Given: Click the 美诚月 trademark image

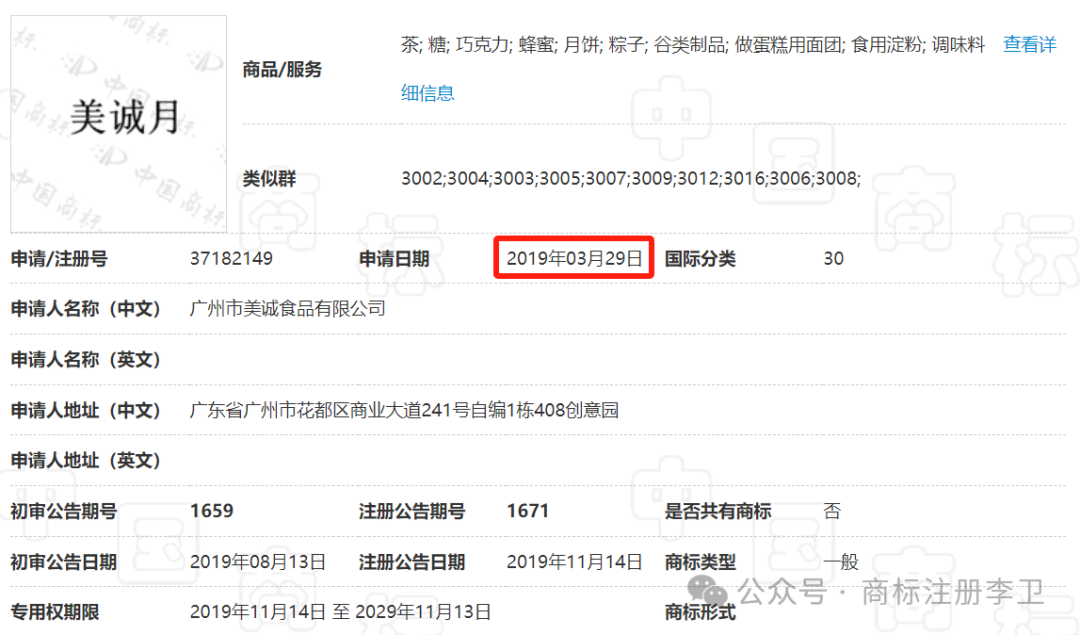Looking at the screenshot, I should 118,124.
